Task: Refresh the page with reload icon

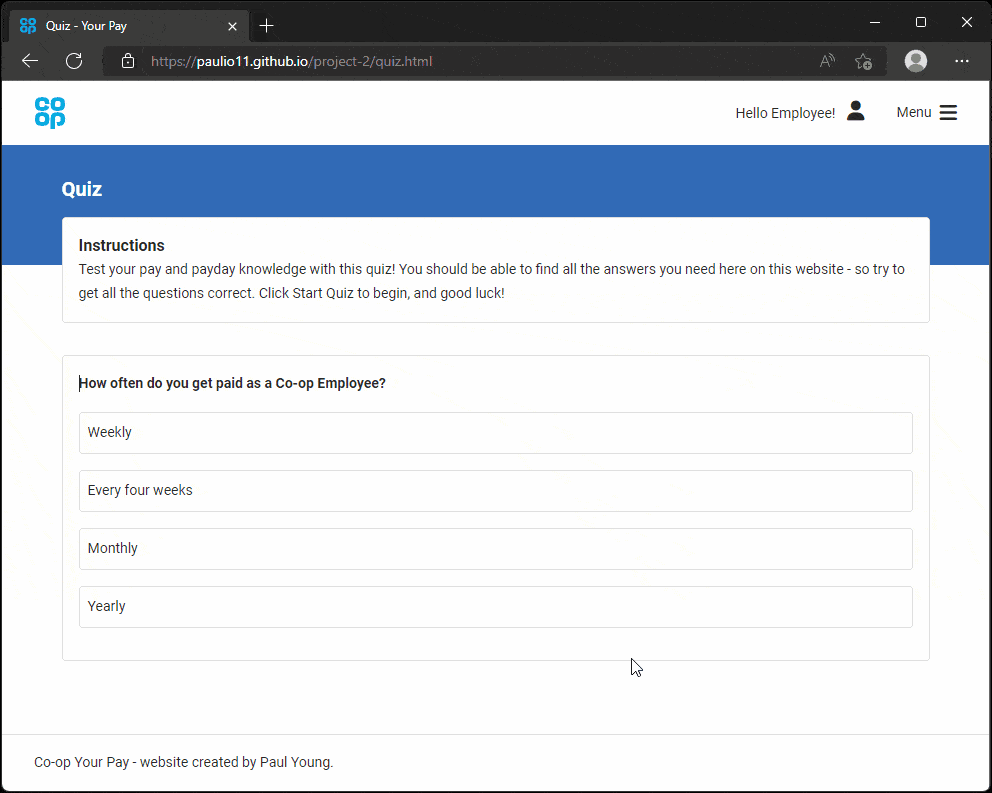Action: click(74, 61)
